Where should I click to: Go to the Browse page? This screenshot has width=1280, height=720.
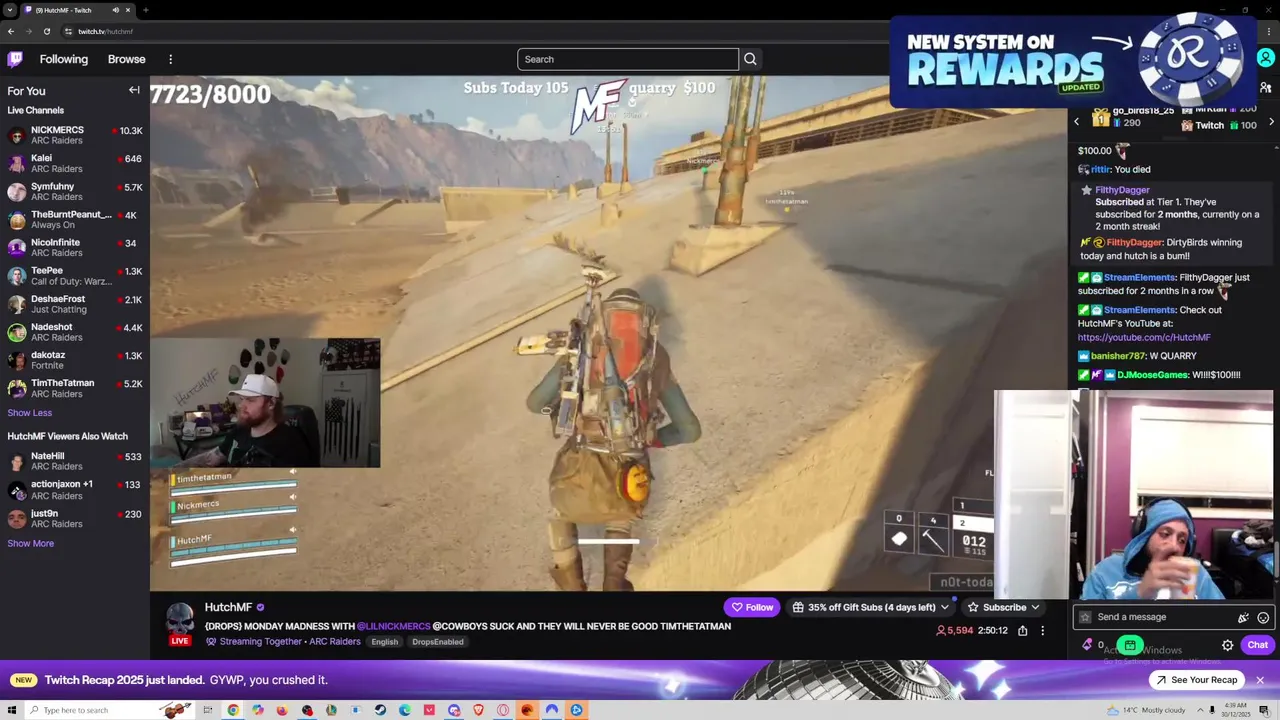click(127, 59)
